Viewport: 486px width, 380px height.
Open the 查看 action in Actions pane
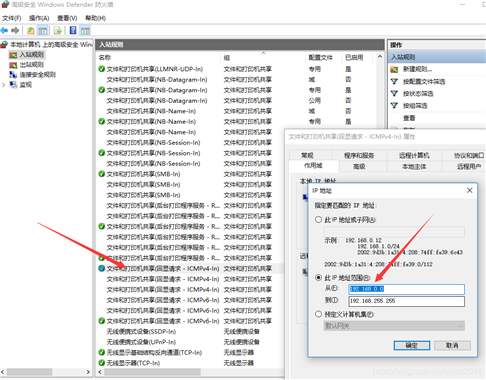point(409,118)
